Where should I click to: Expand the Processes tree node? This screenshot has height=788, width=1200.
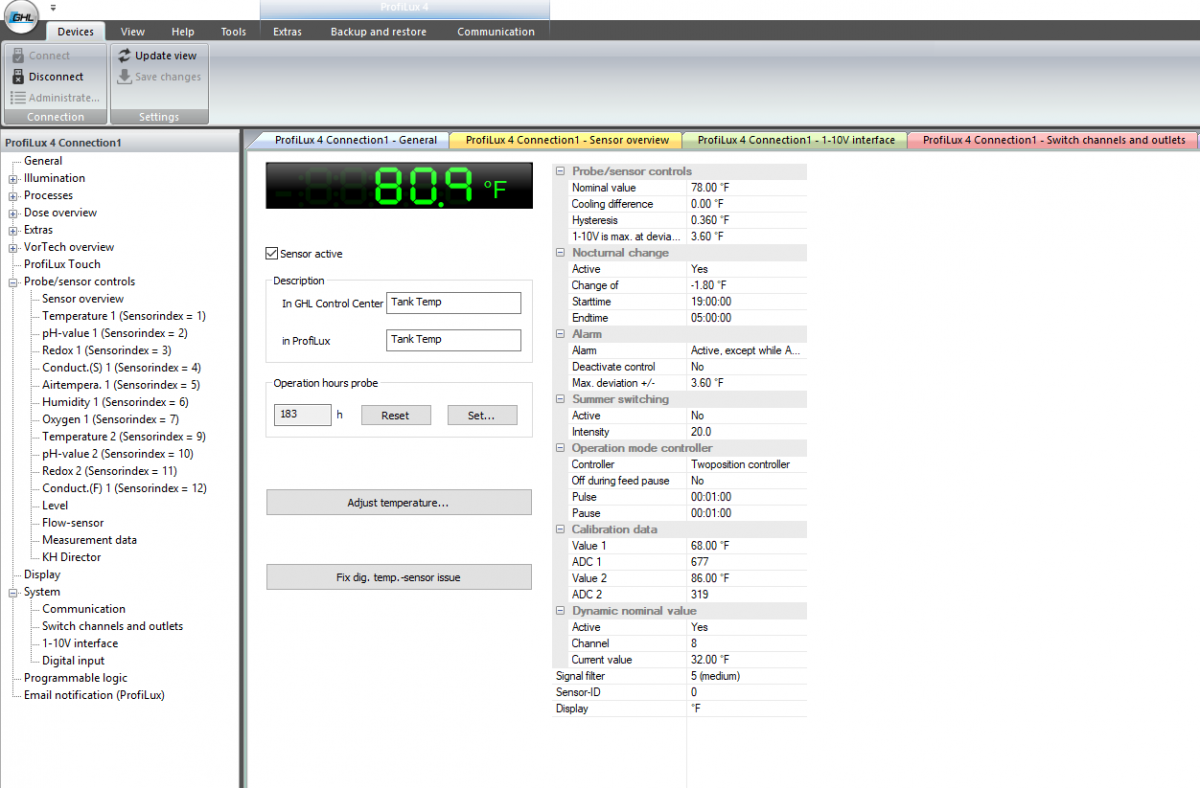pos(14,196)
